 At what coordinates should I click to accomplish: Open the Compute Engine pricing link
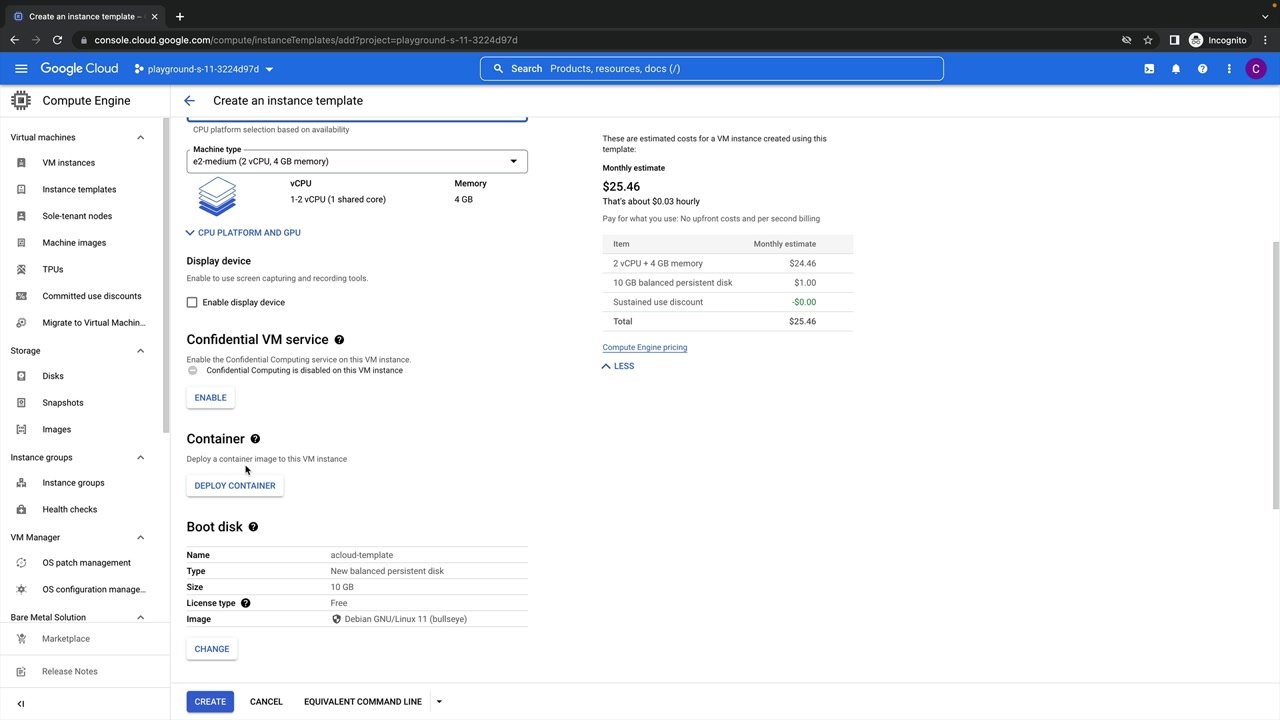pyautogui.click(x=644, y=347)
